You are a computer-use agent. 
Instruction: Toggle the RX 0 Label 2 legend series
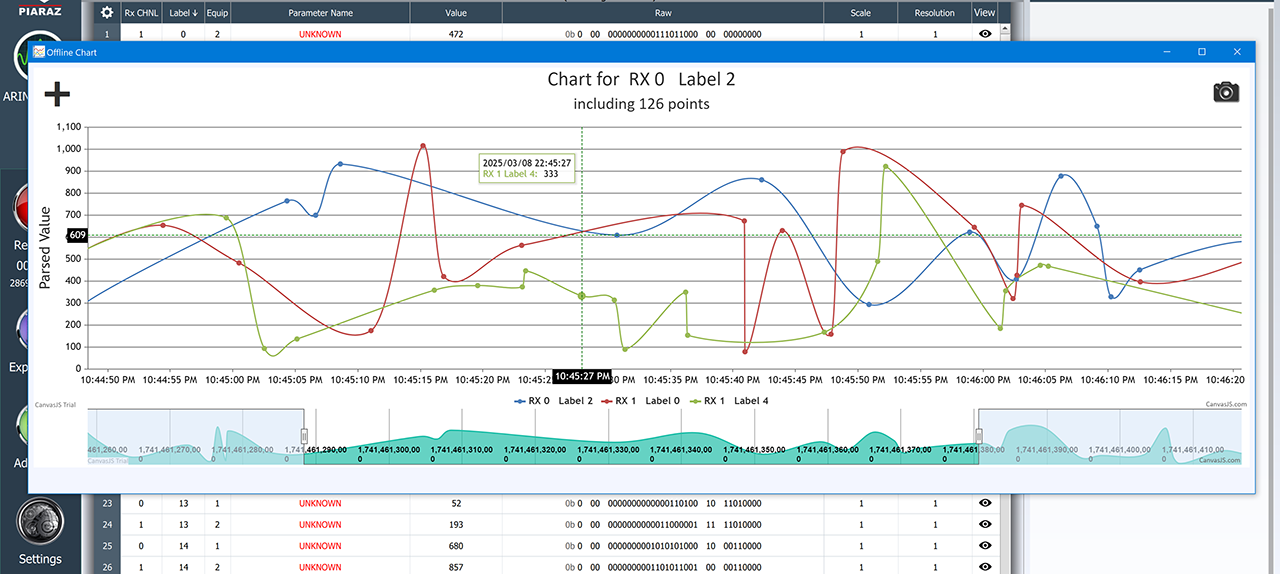pyautogui.click(x=554, y=401)
